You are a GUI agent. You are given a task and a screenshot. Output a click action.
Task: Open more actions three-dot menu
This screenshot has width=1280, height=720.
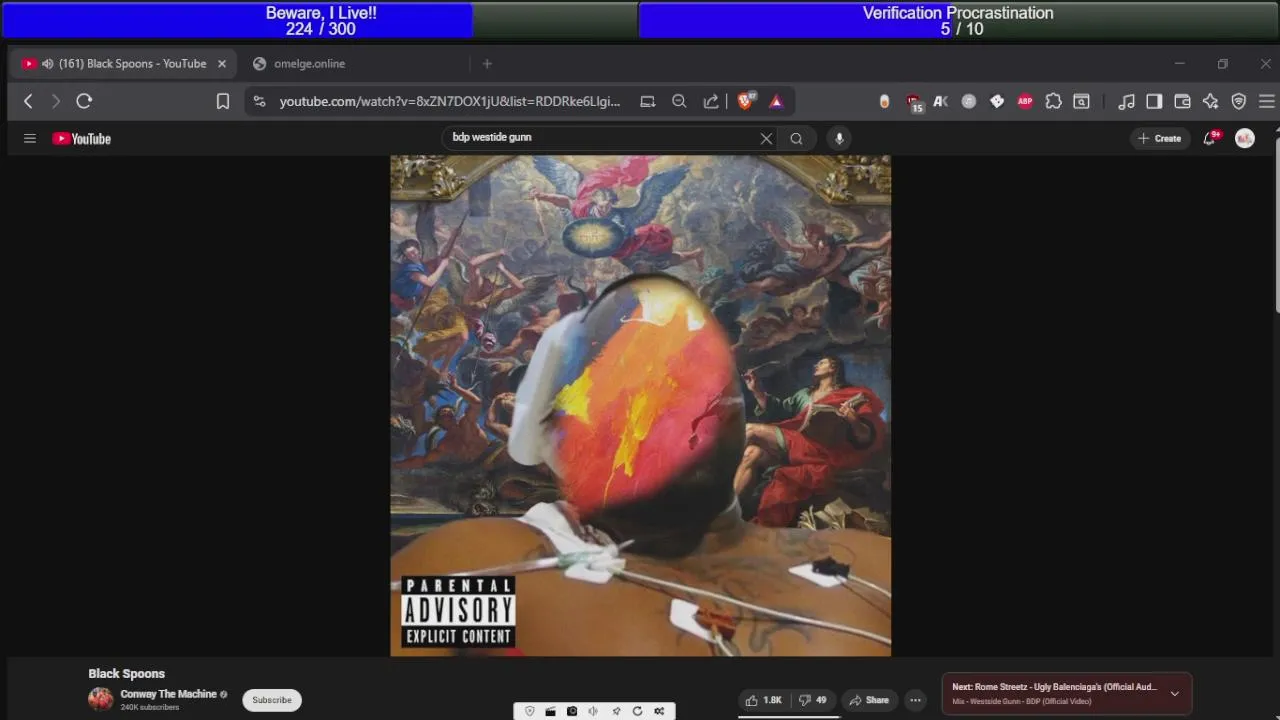[915, 700]
